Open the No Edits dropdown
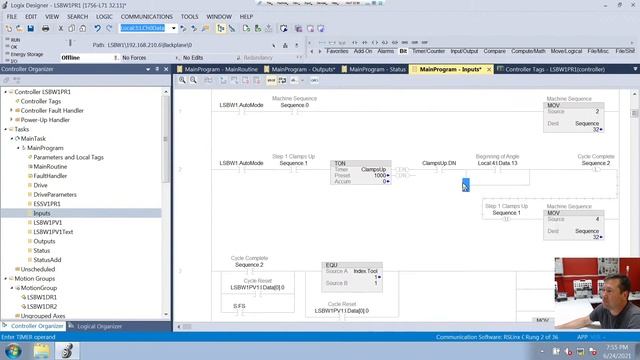This screenshot has width=640, height=360. point(238,58)
